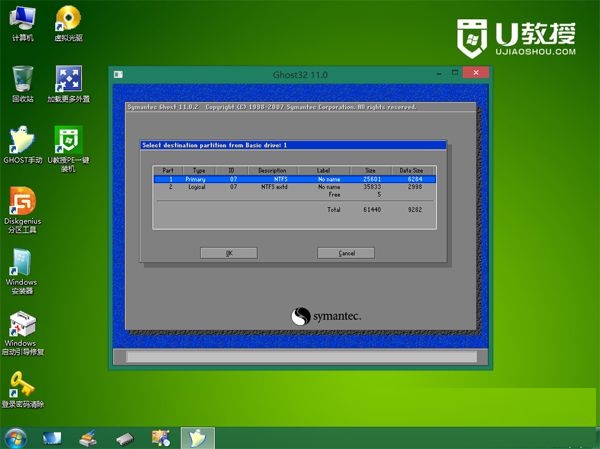The height and width of the screenshot is (449, 600).
Task: Click the Ghost taskbar button
Action: 198,438
